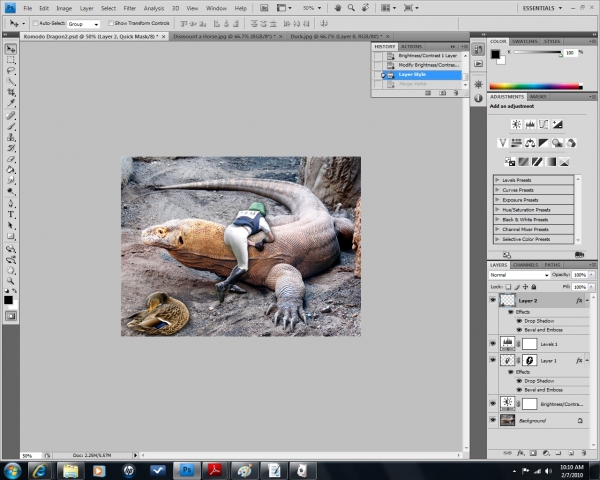This screenshot has height=480, width=600.
Task: Add a Color Balance adjustment
Action: (530, 143)
